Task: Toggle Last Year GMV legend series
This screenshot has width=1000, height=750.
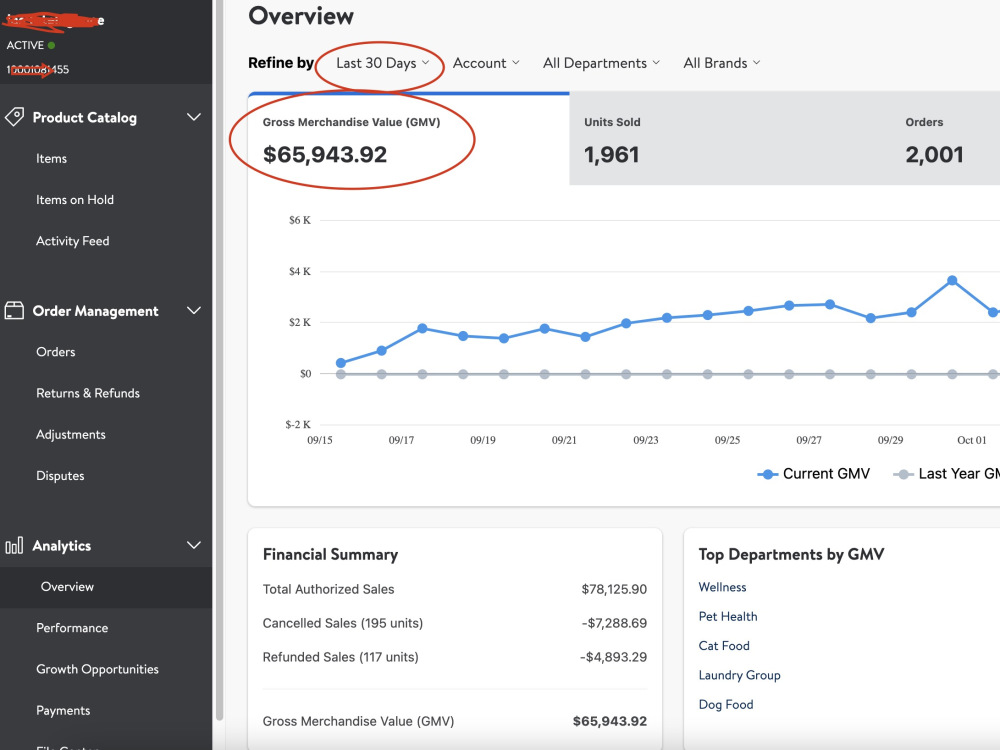Action: tap(946, 474)
